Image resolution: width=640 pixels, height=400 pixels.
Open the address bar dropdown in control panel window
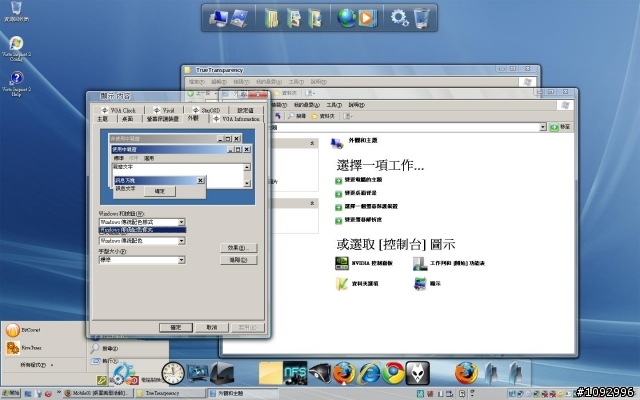[x=542, y=127]
